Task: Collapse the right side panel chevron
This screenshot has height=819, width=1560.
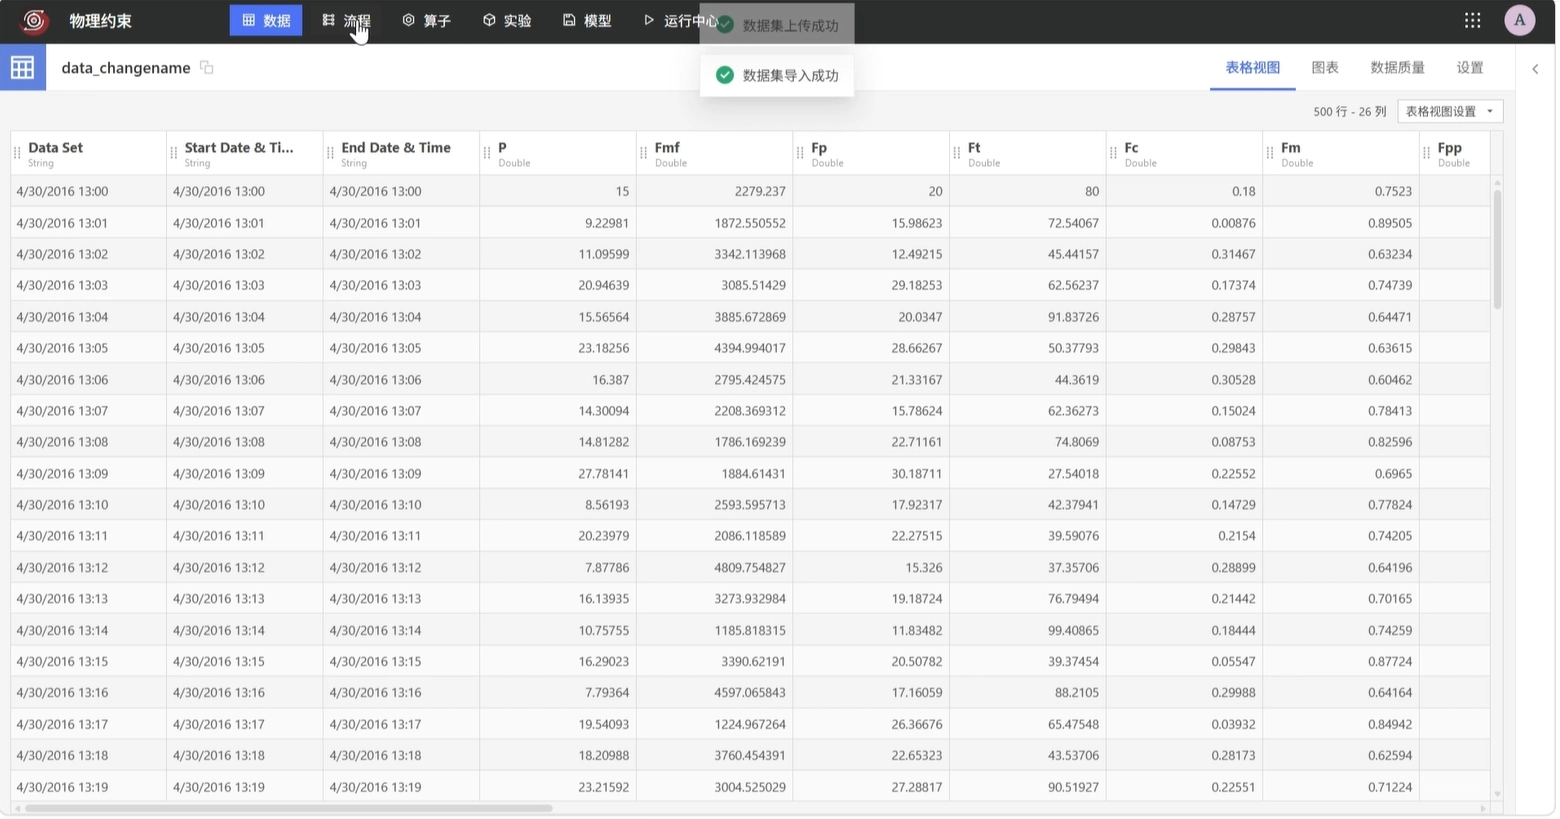Action: [x=1535, y=69]
